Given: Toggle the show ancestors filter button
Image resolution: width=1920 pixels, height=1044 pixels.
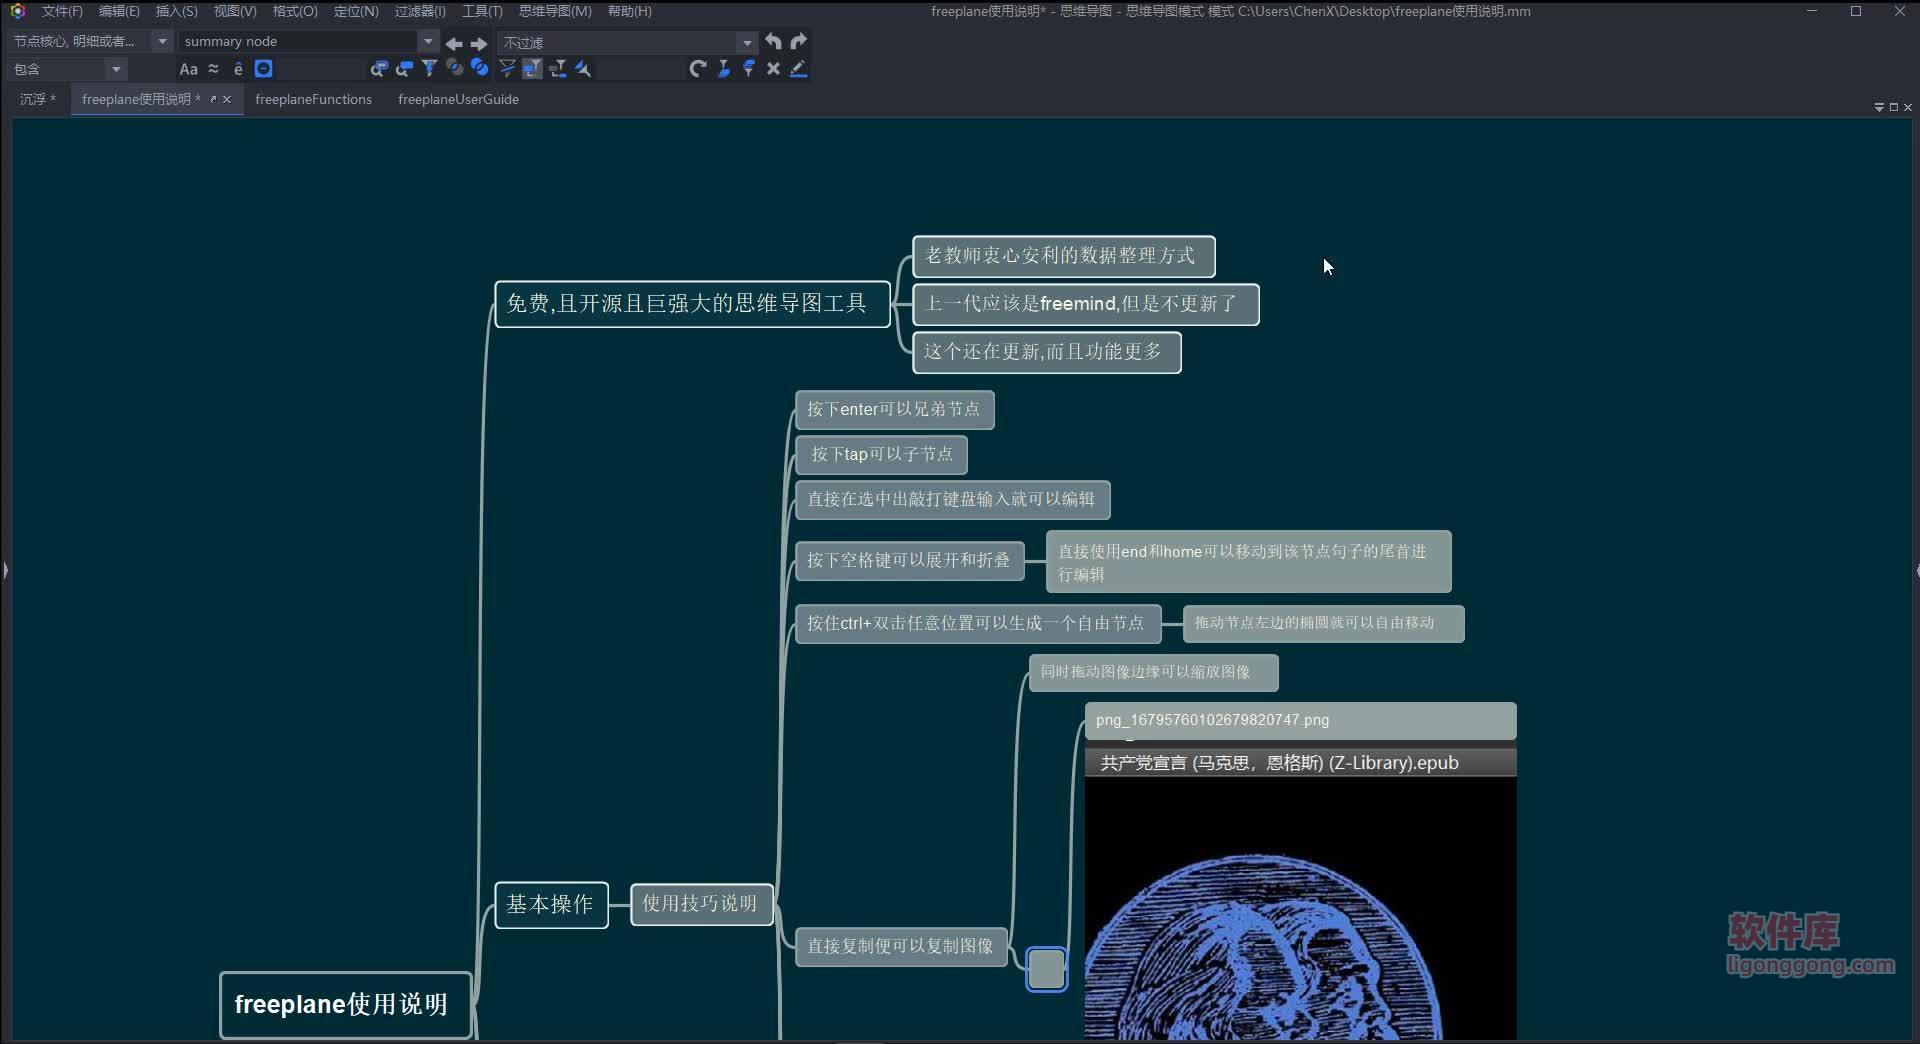Looking at the screenshot, I should click(532, 69).
